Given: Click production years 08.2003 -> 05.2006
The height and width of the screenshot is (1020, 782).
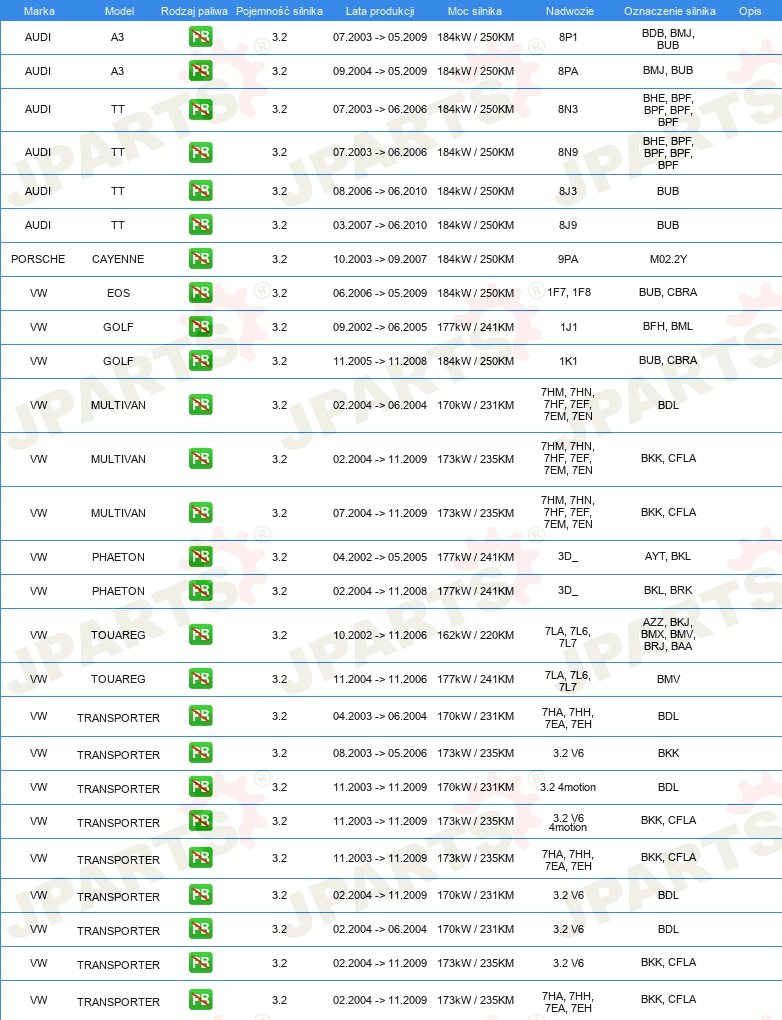Looking at the screenshot, I should (x=380, y=753).
